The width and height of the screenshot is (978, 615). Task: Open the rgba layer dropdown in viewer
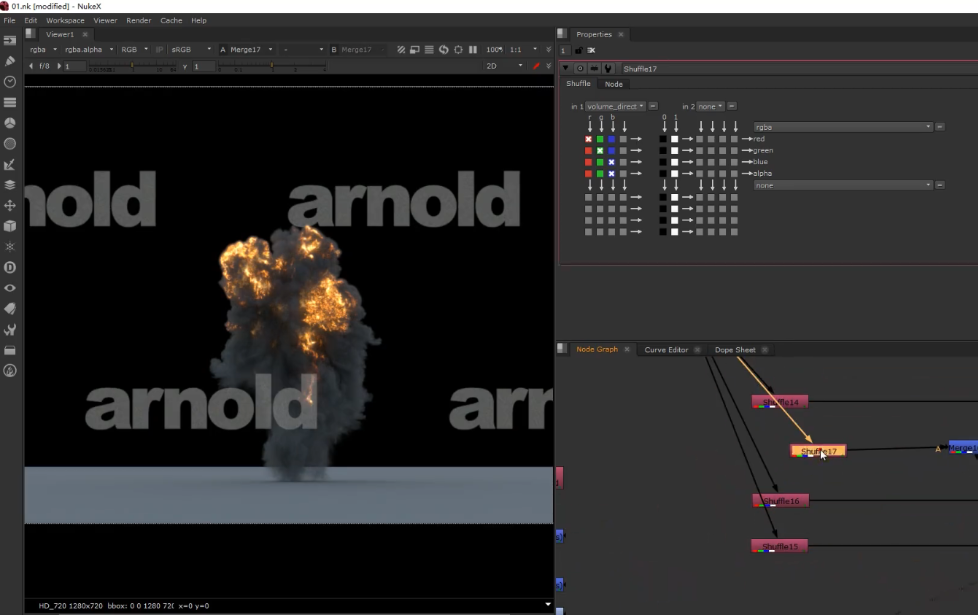click(x=43, y=49)
